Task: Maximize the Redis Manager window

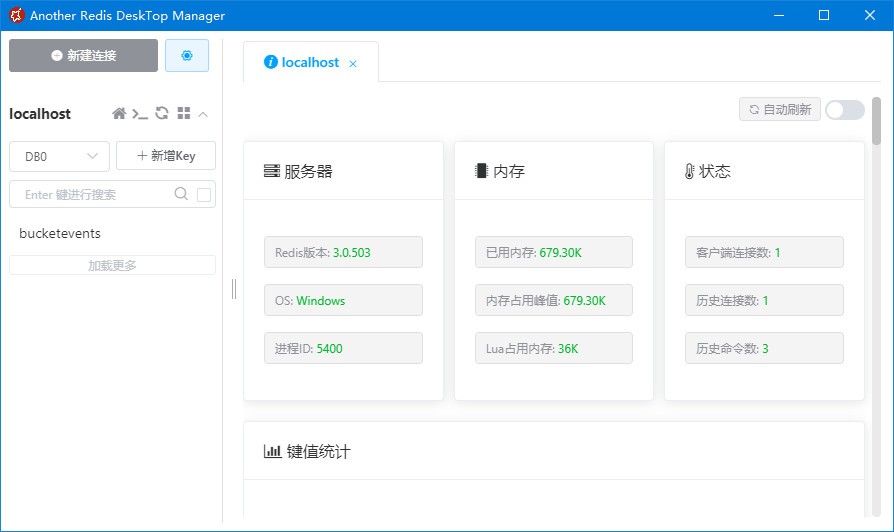Action: point(824,15)
